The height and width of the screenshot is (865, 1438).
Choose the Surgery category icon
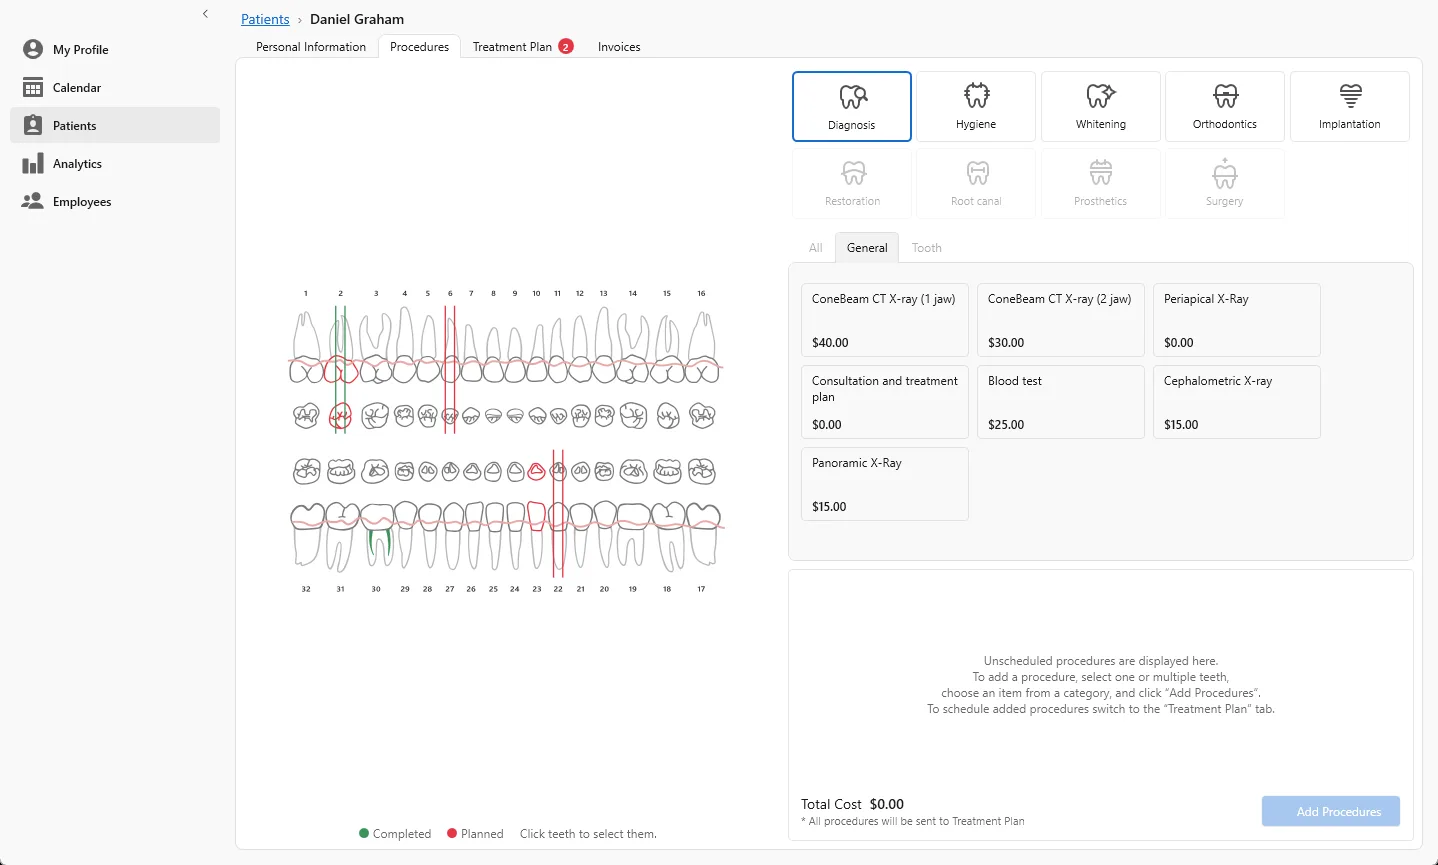point(1225,183)
